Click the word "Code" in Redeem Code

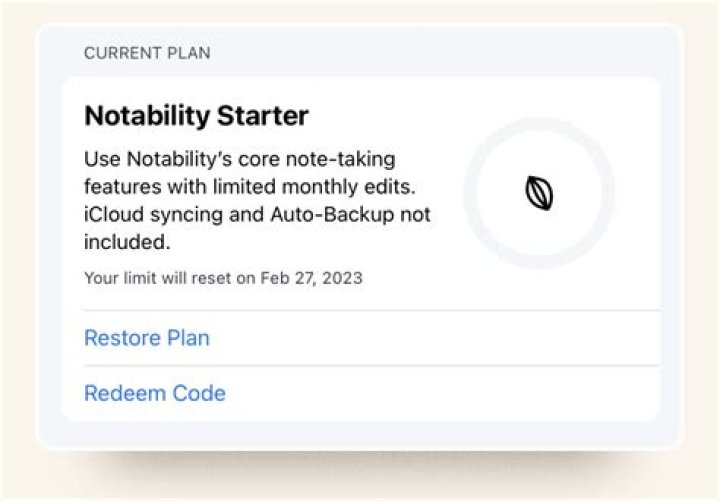[199, 393]
